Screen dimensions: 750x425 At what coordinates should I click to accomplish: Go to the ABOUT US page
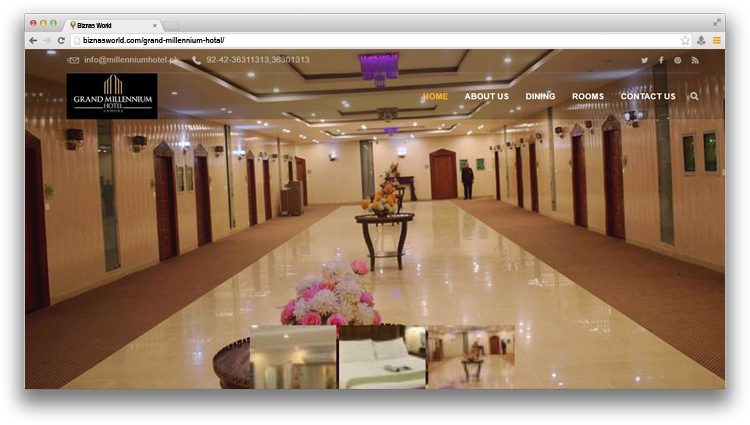pyautogui.click(x=486, y=97)
